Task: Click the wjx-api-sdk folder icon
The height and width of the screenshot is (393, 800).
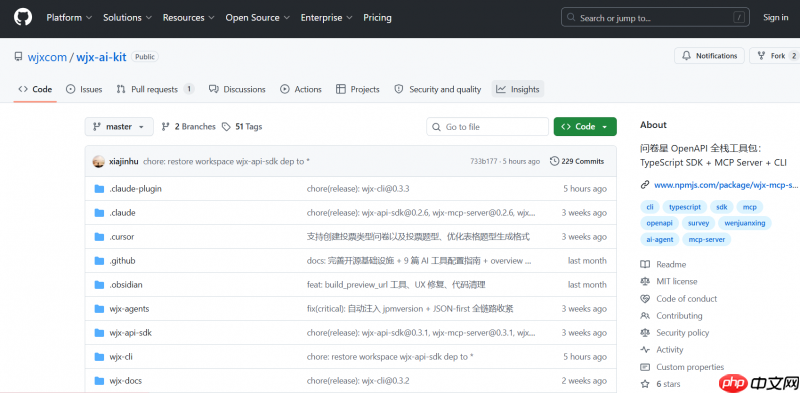Action: [x=99, y=333]
